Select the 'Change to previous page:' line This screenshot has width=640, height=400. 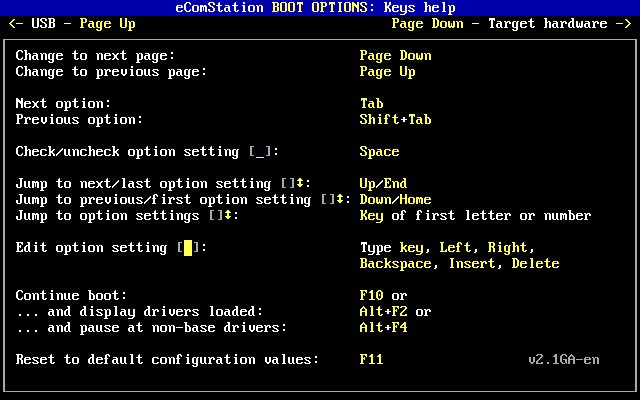tap(111, 72)
